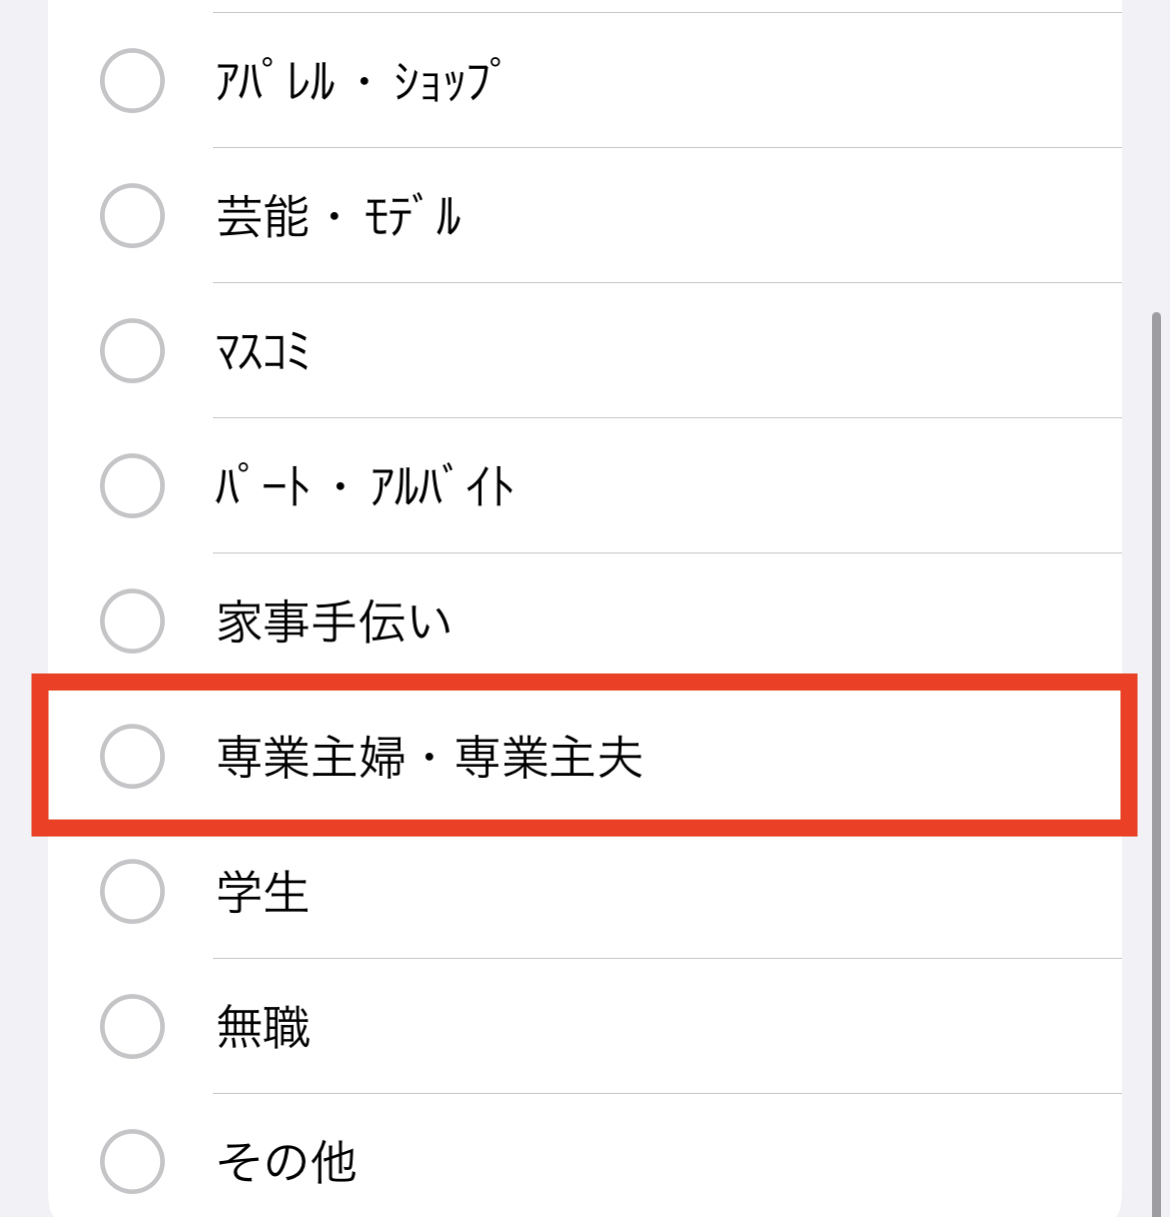Tap the 専業主婦・専業主夫 label text
The width and height of the screenshot is (1170, 1217).
429,756
